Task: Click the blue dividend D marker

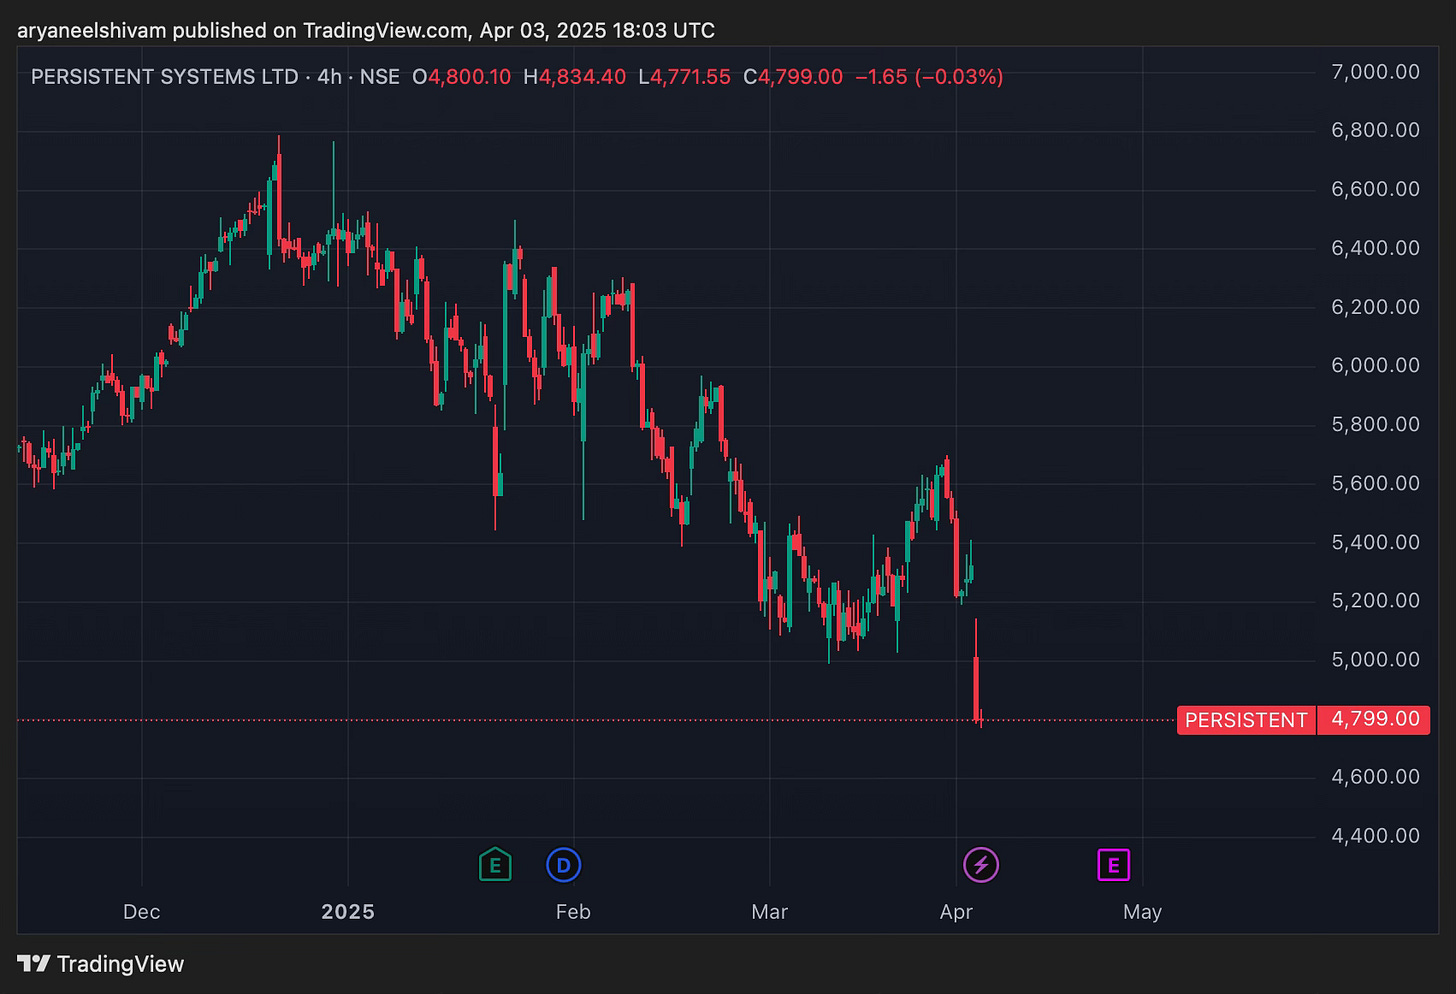Action: tap(564, 865)
